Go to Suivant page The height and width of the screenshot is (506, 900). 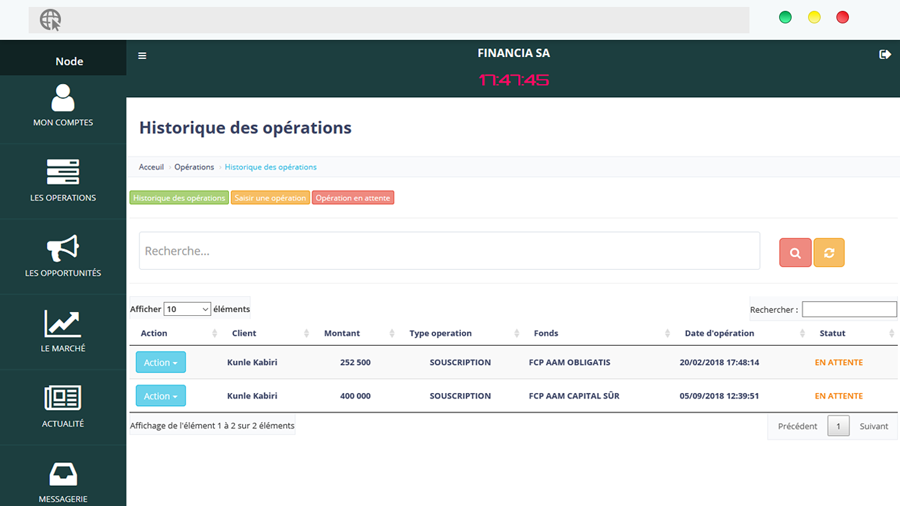(874, 426)
